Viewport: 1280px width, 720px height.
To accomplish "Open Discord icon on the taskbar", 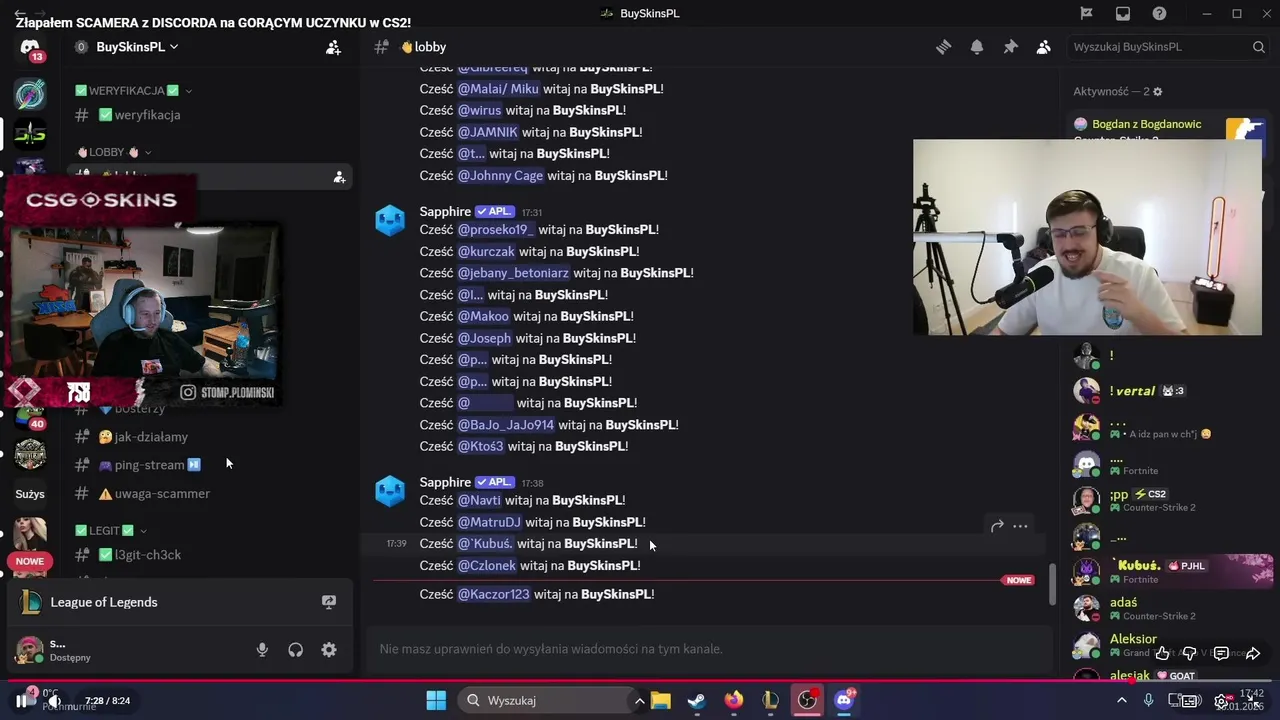I will pyautogui.click(x=844, y=700).
